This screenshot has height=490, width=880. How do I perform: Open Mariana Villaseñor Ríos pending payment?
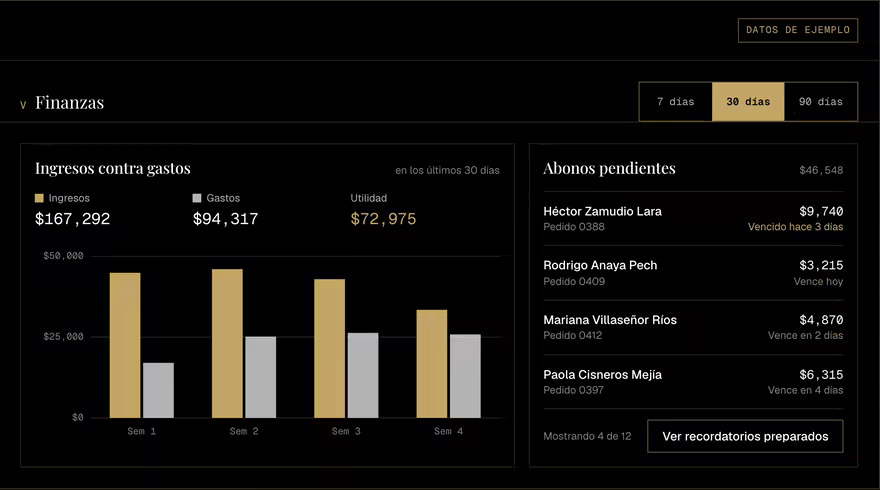[x=693, y=327]
